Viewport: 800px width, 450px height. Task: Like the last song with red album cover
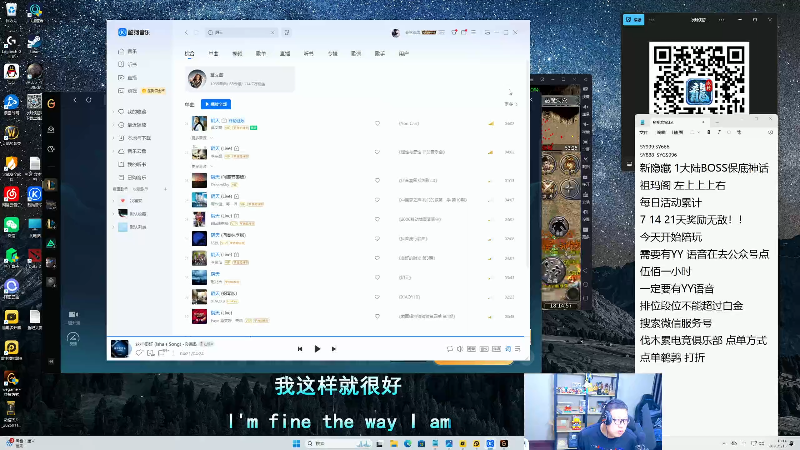tap(378, 316)
